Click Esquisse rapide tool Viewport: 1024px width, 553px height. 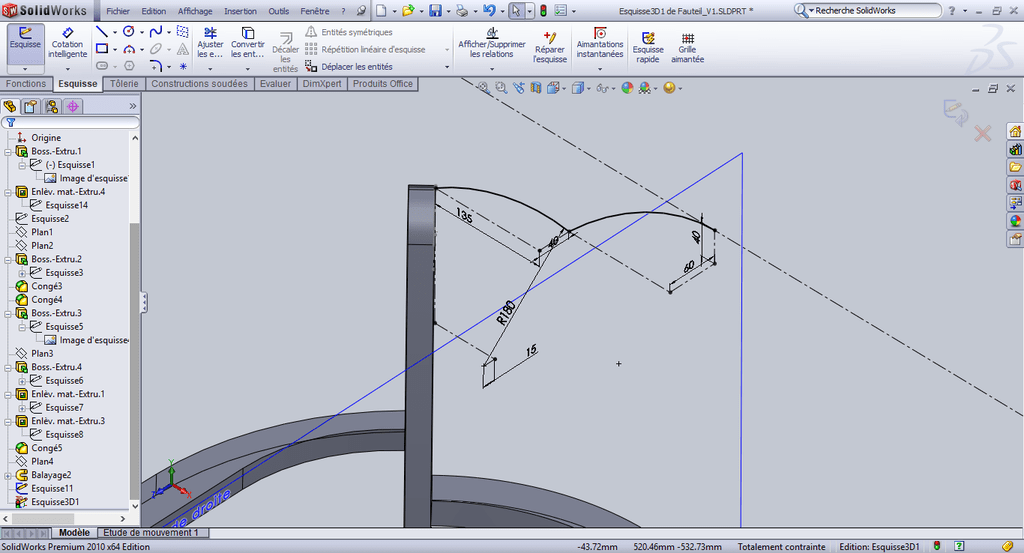[648, 47]
